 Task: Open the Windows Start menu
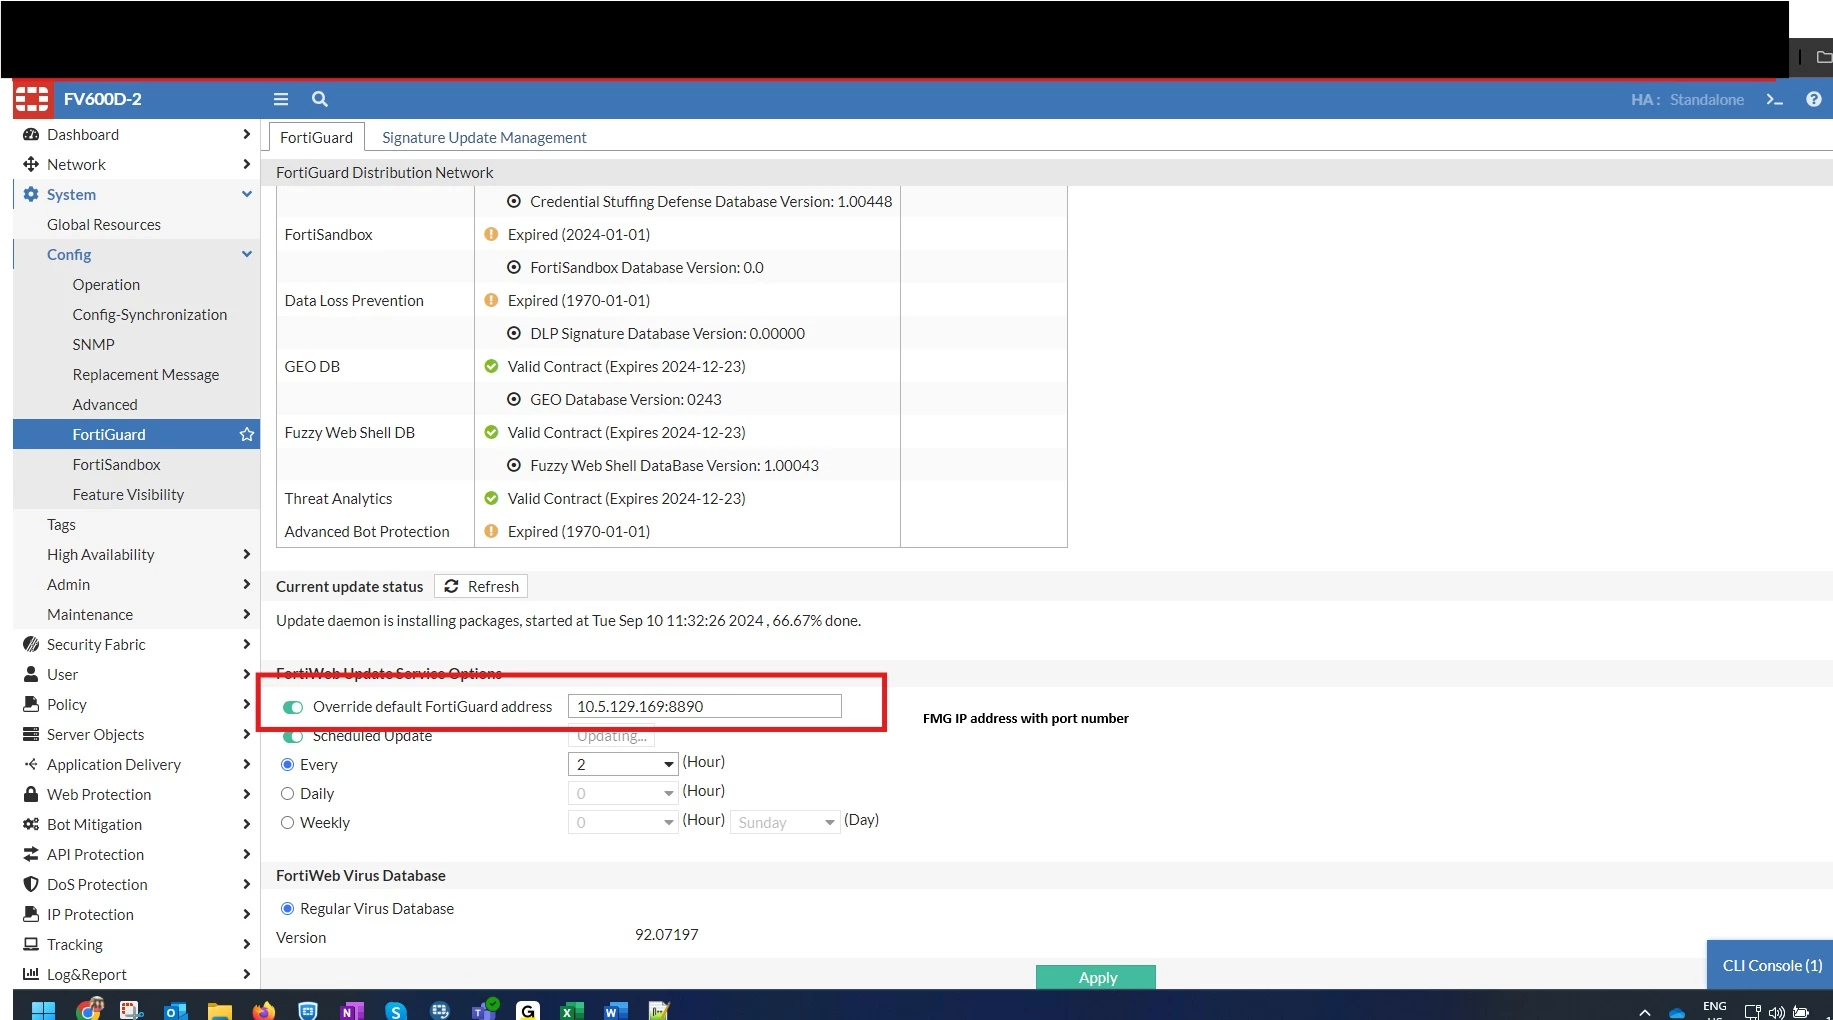[x=43, y=1010]
